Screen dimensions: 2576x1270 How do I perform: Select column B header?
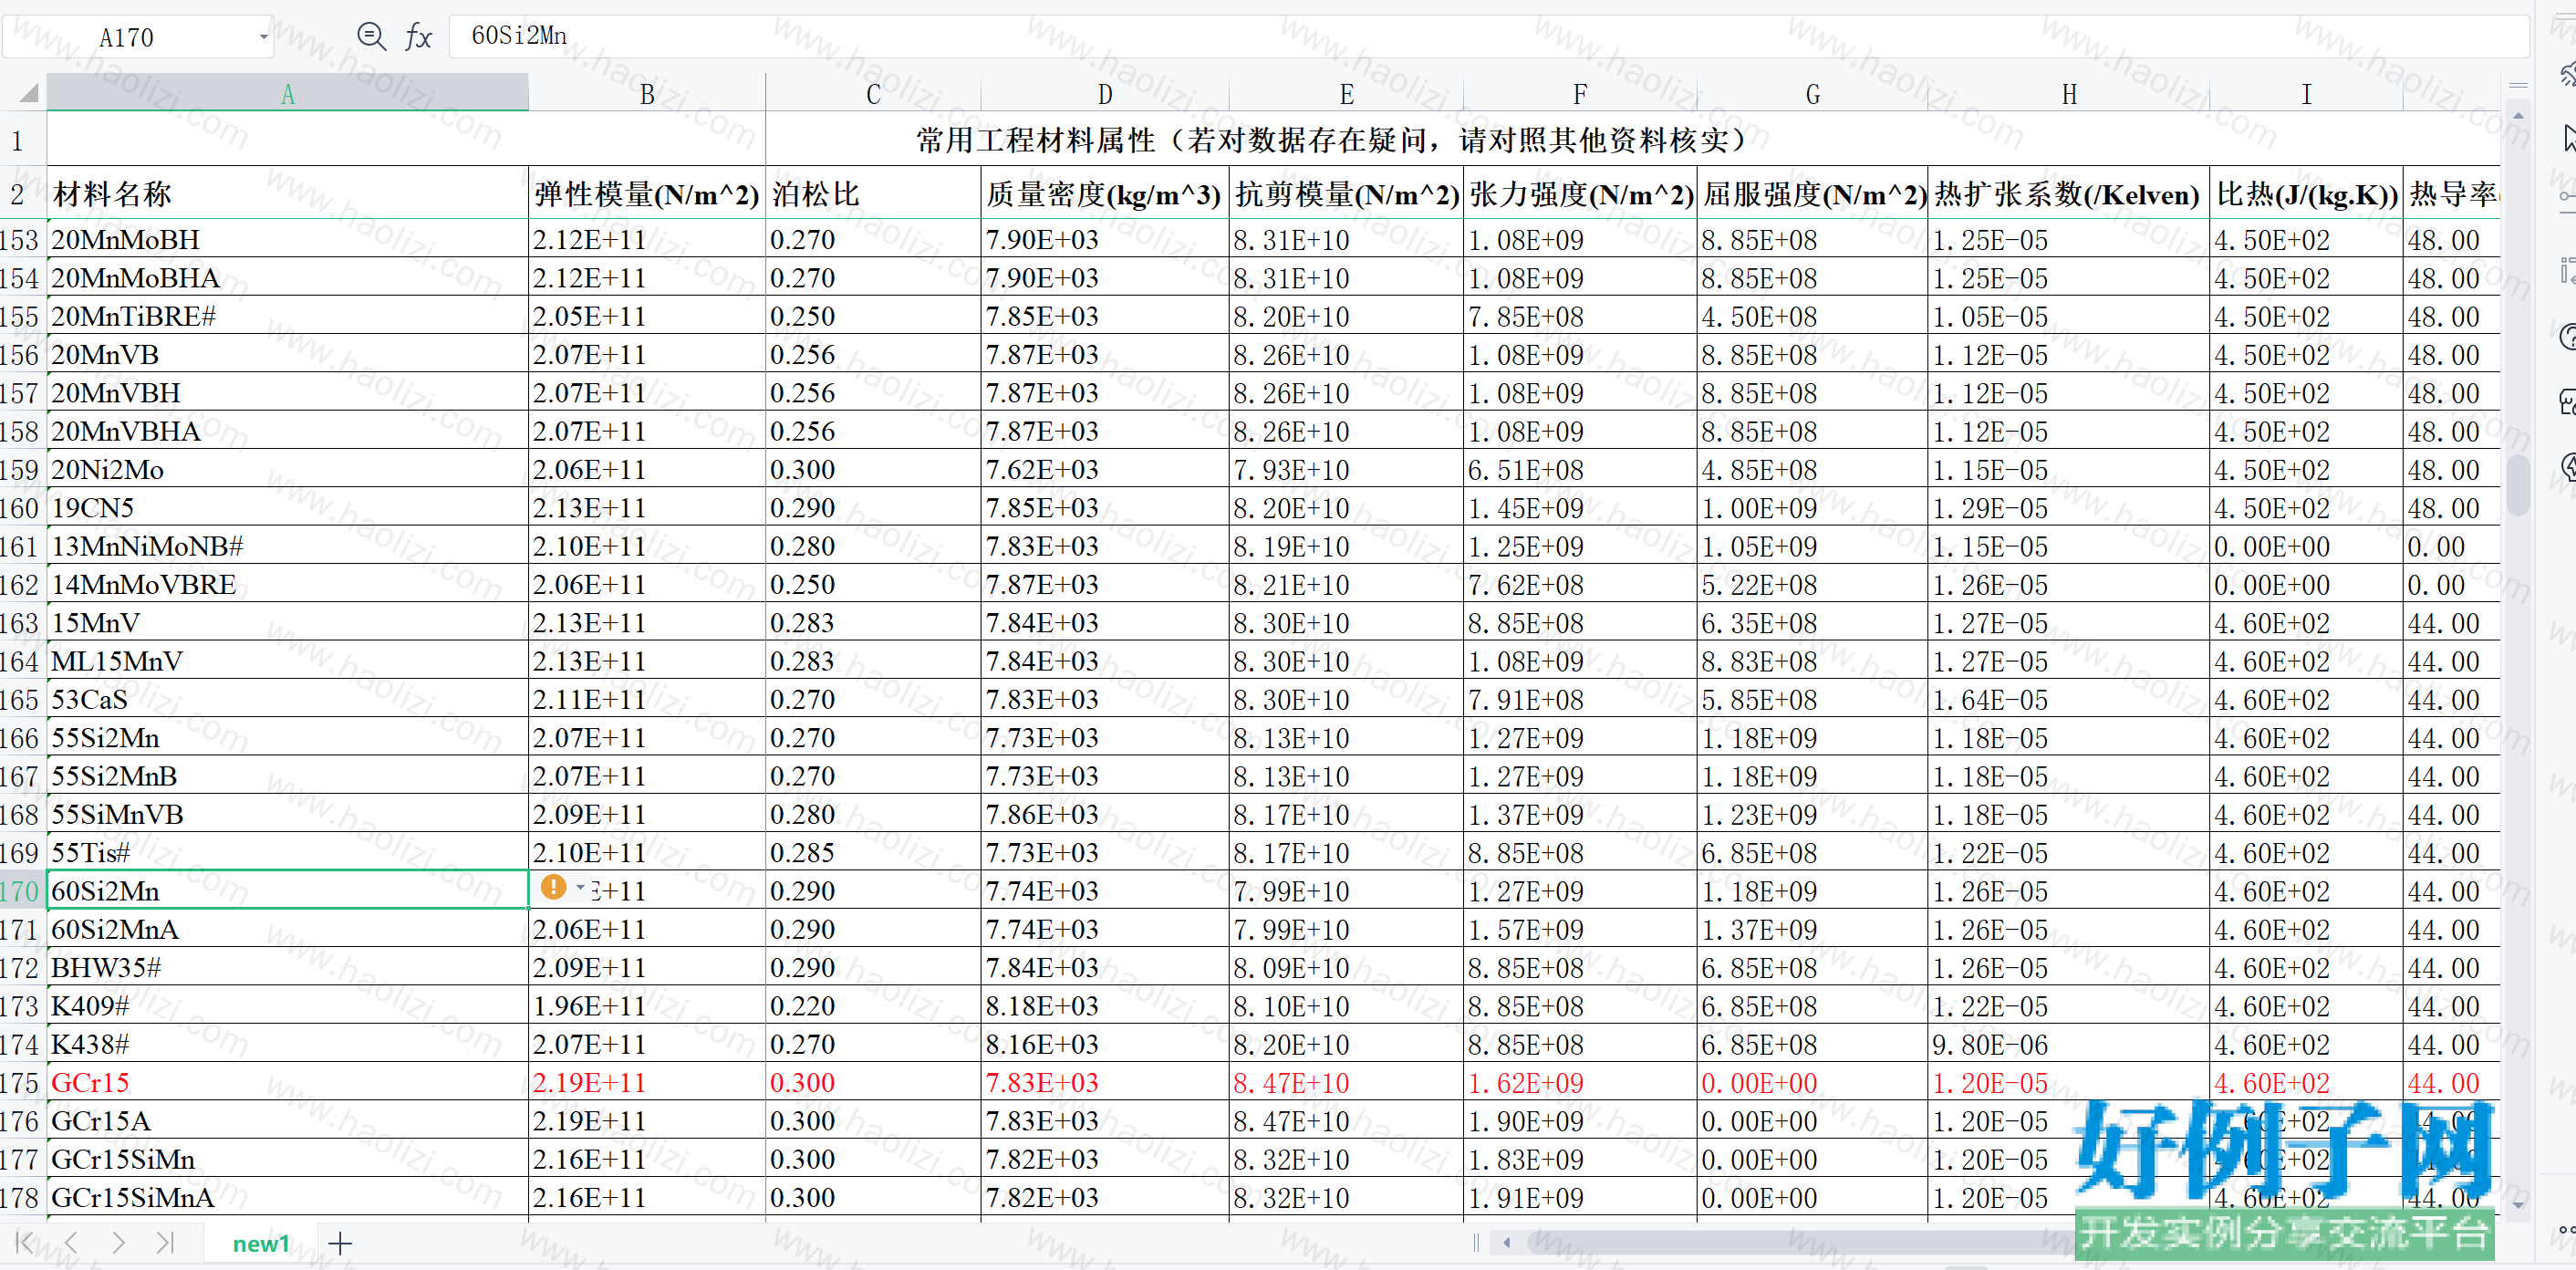[647, 94]
